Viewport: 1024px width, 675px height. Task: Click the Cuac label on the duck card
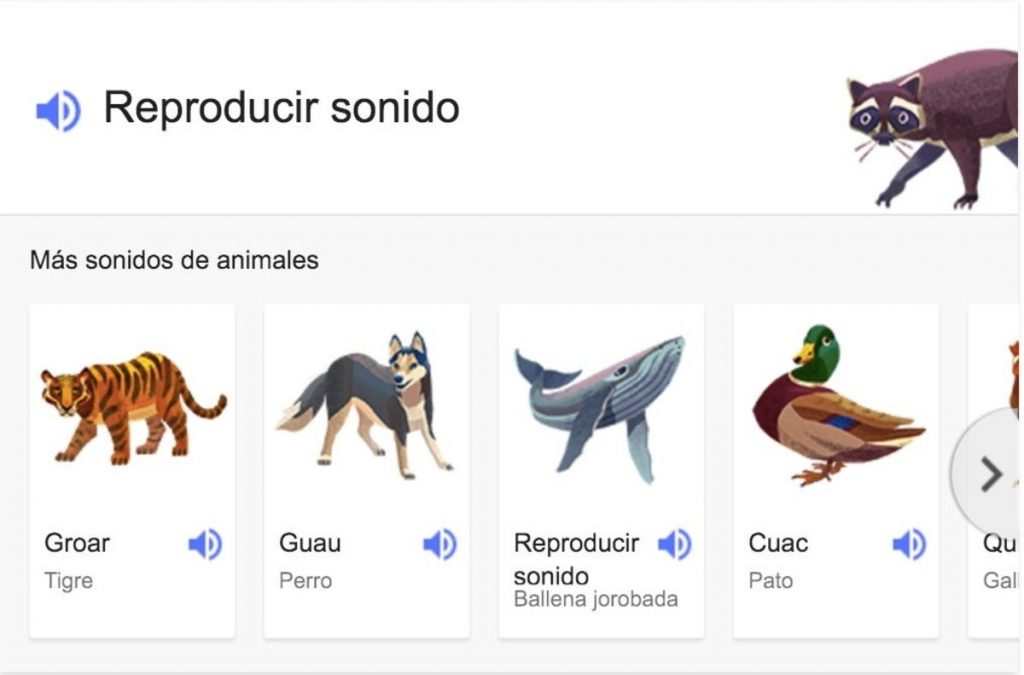coord(776,543)
